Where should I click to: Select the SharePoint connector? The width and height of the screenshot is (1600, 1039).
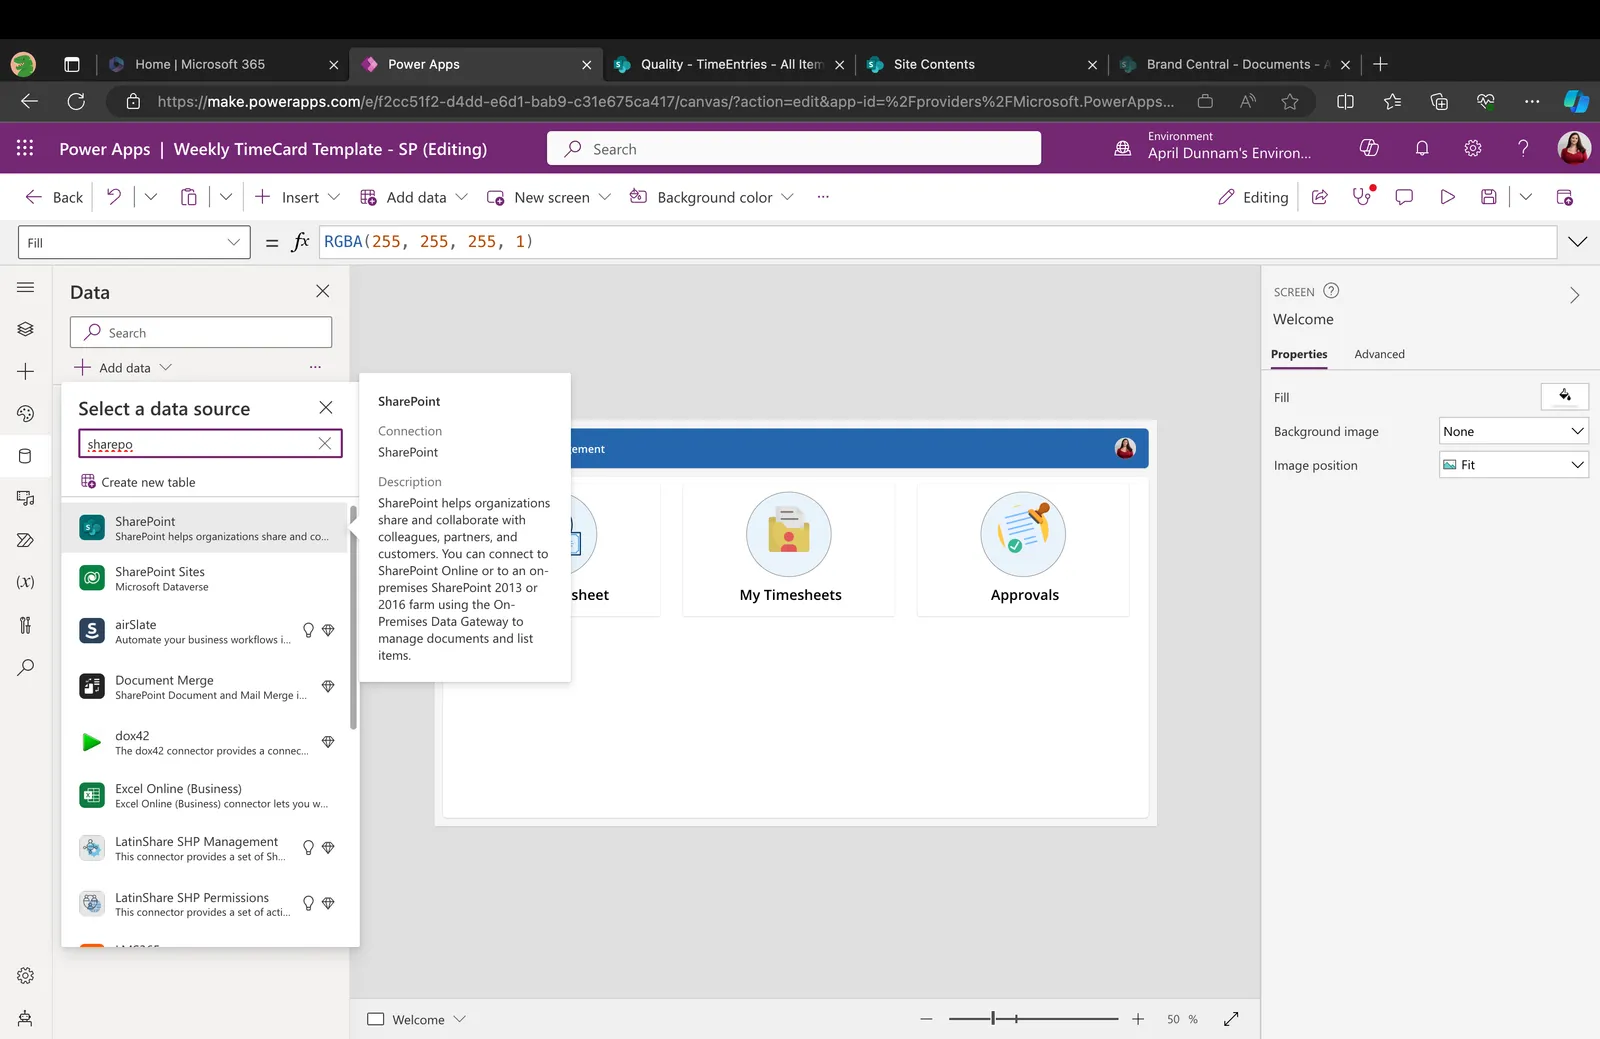point(205,528)
